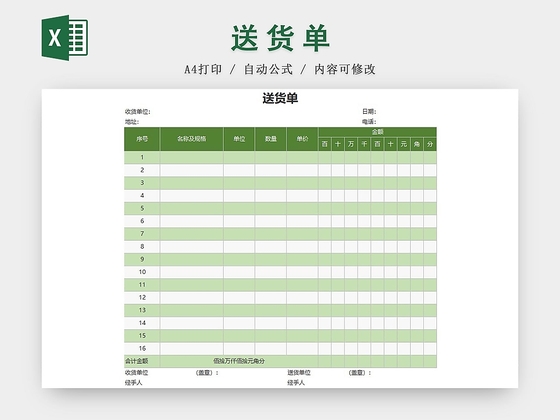Select the serial number 15 cell
The height and width of the screenshot is (420, 560).
[142, 336]
